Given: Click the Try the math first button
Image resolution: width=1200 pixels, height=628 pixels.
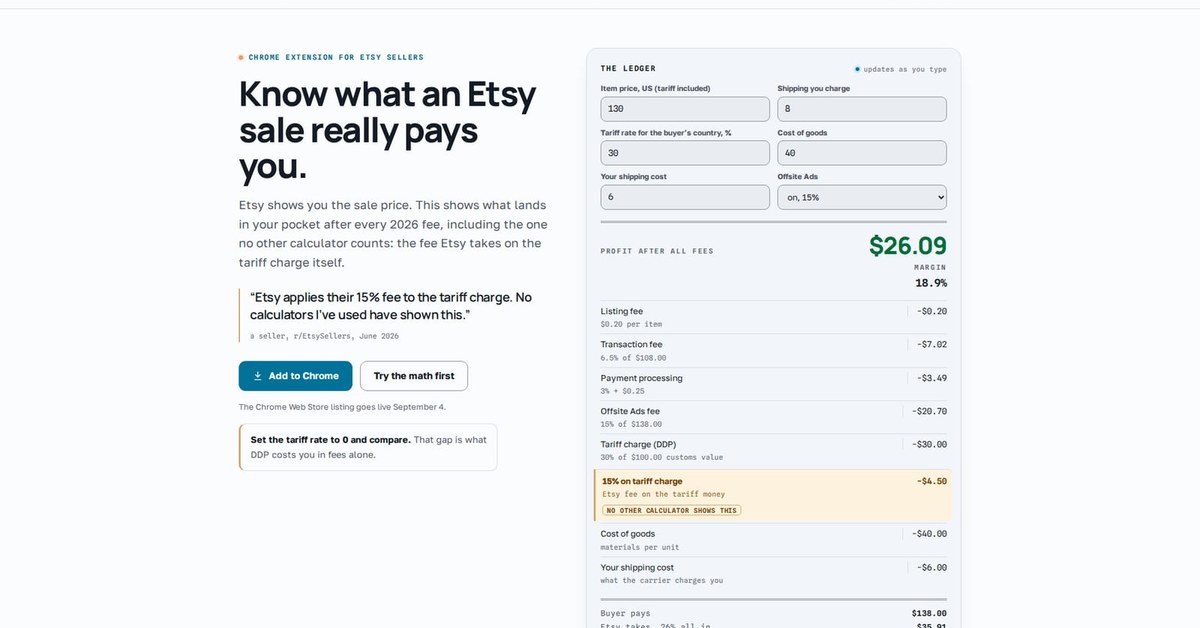Looking at the screenshot, I should tap(414, 376).
